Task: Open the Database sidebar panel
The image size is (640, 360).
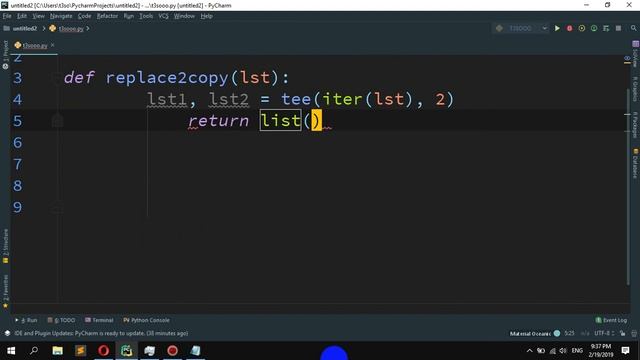Action: pyautogui.click(x=635, y=163)
